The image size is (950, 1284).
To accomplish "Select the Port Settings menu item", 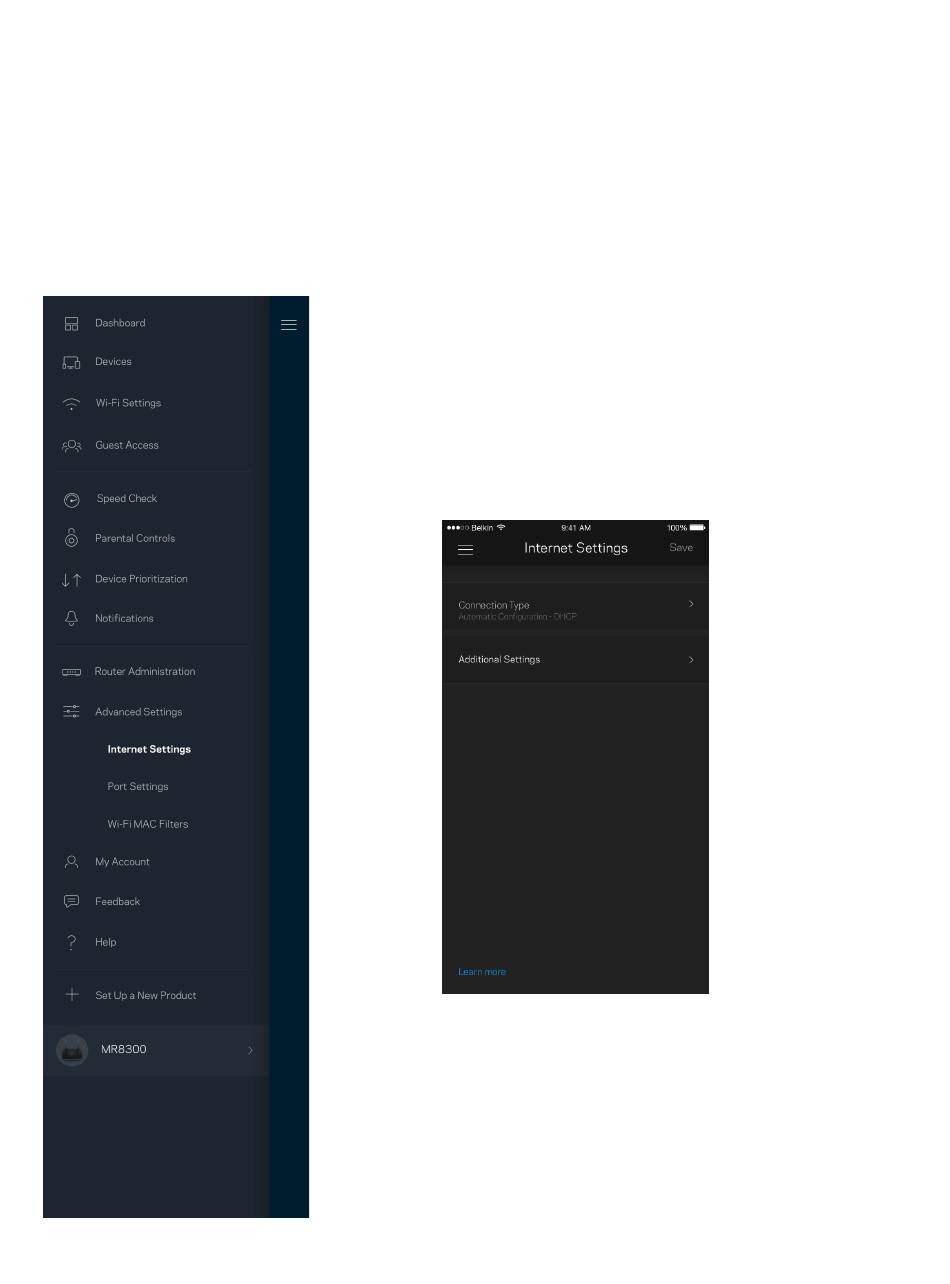I will (x=138, y=787).
